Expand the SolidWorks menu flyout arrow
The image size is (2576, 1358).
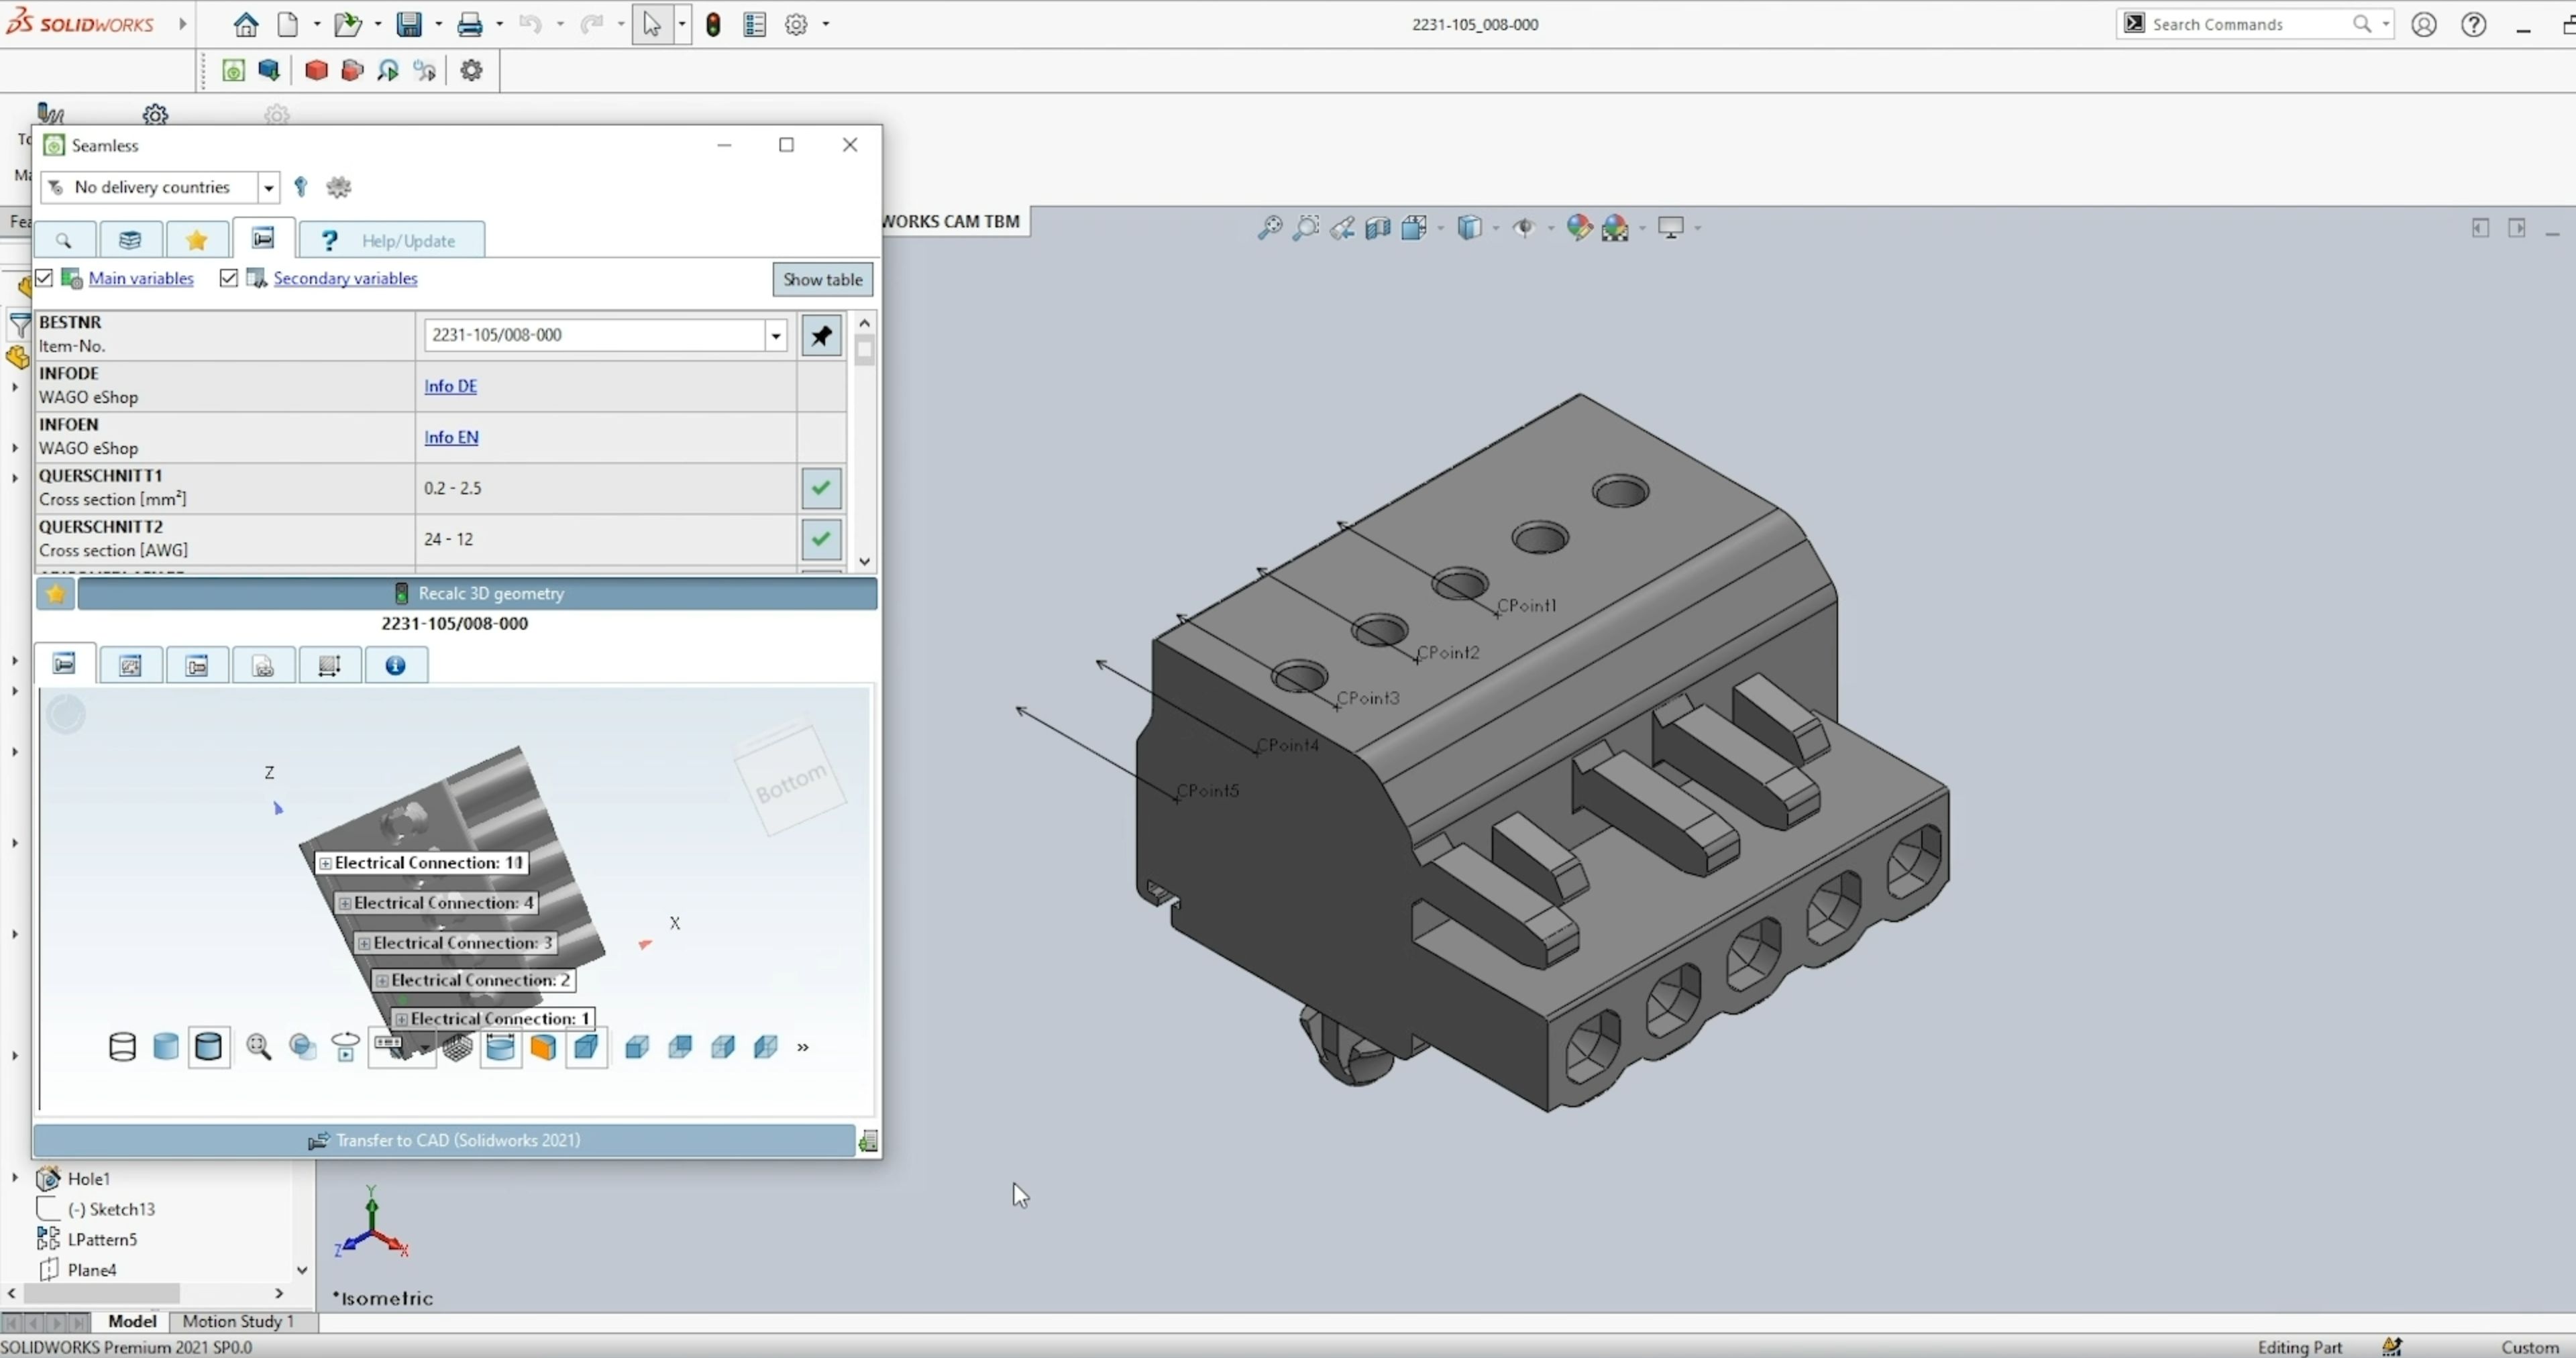[x=182, y=23]
